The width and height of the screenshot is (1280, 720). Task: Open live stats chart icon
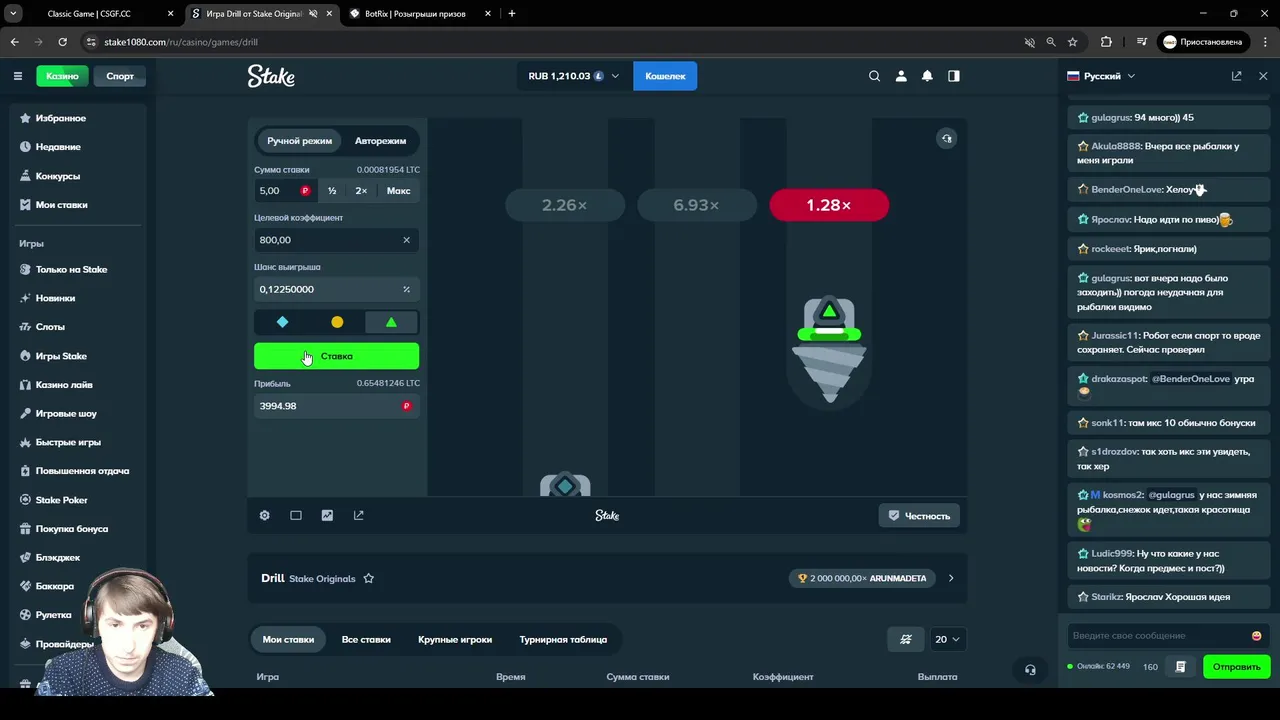327,515
